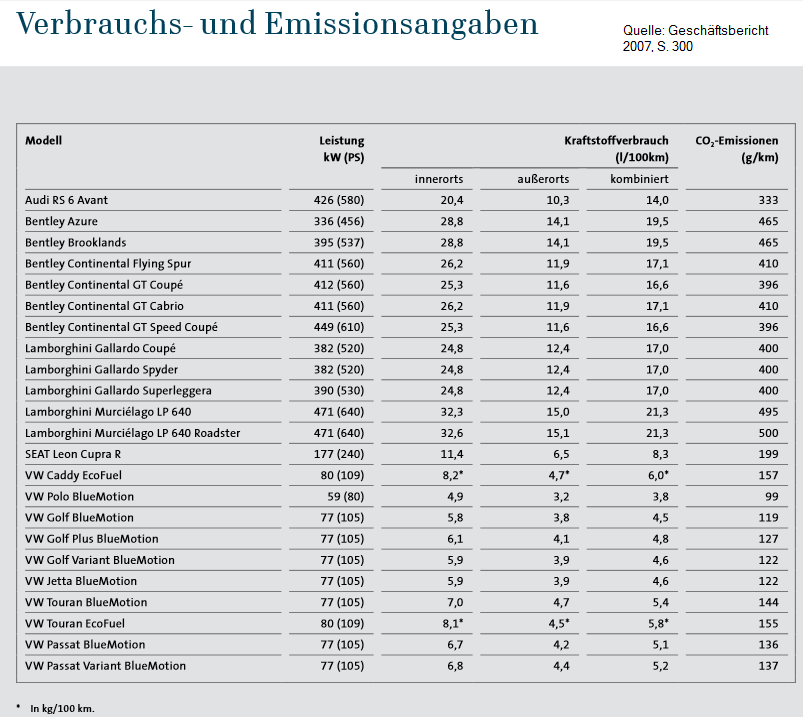Click the 'Kraftstoffverbrauch (l/100km)' column header
The image size is (803, 717).
pyautogui.click(x=616, y=149)
